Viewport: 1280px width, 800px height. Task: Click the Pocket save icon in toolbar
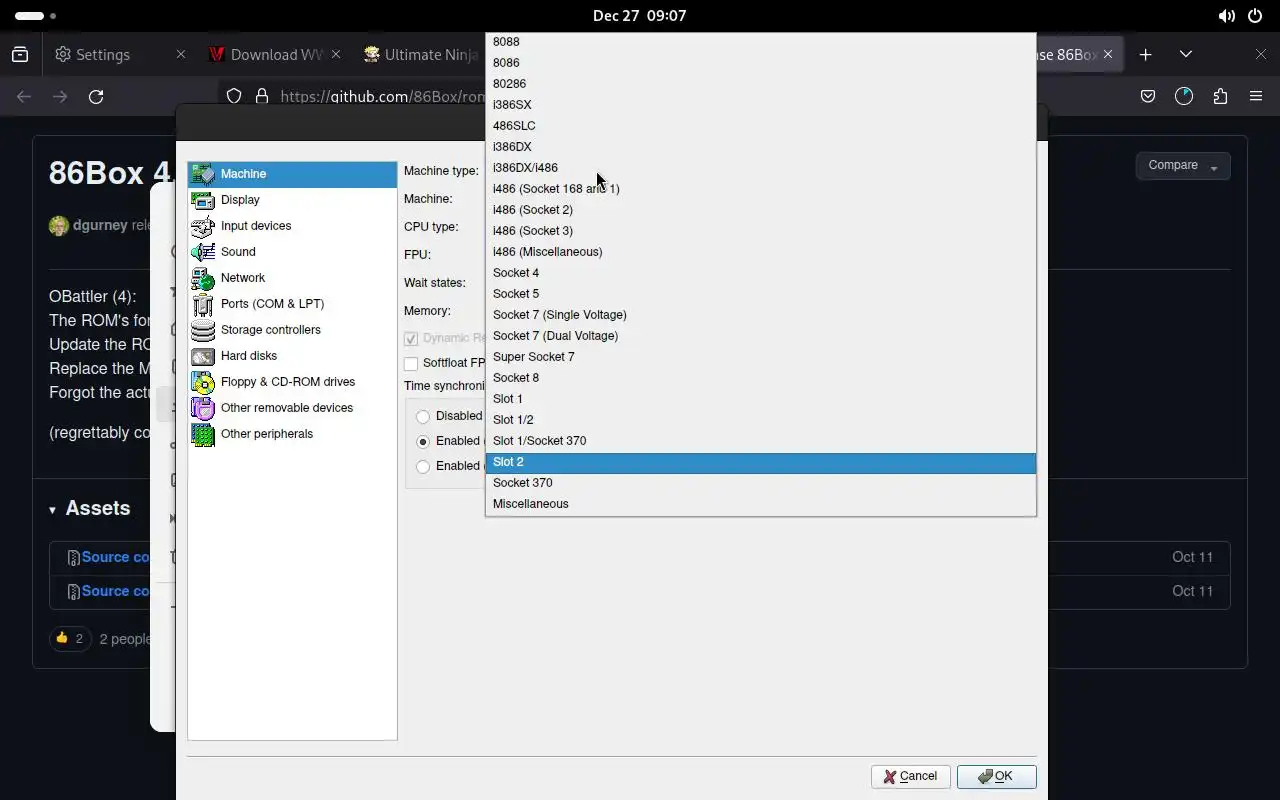click(1148, 96)
